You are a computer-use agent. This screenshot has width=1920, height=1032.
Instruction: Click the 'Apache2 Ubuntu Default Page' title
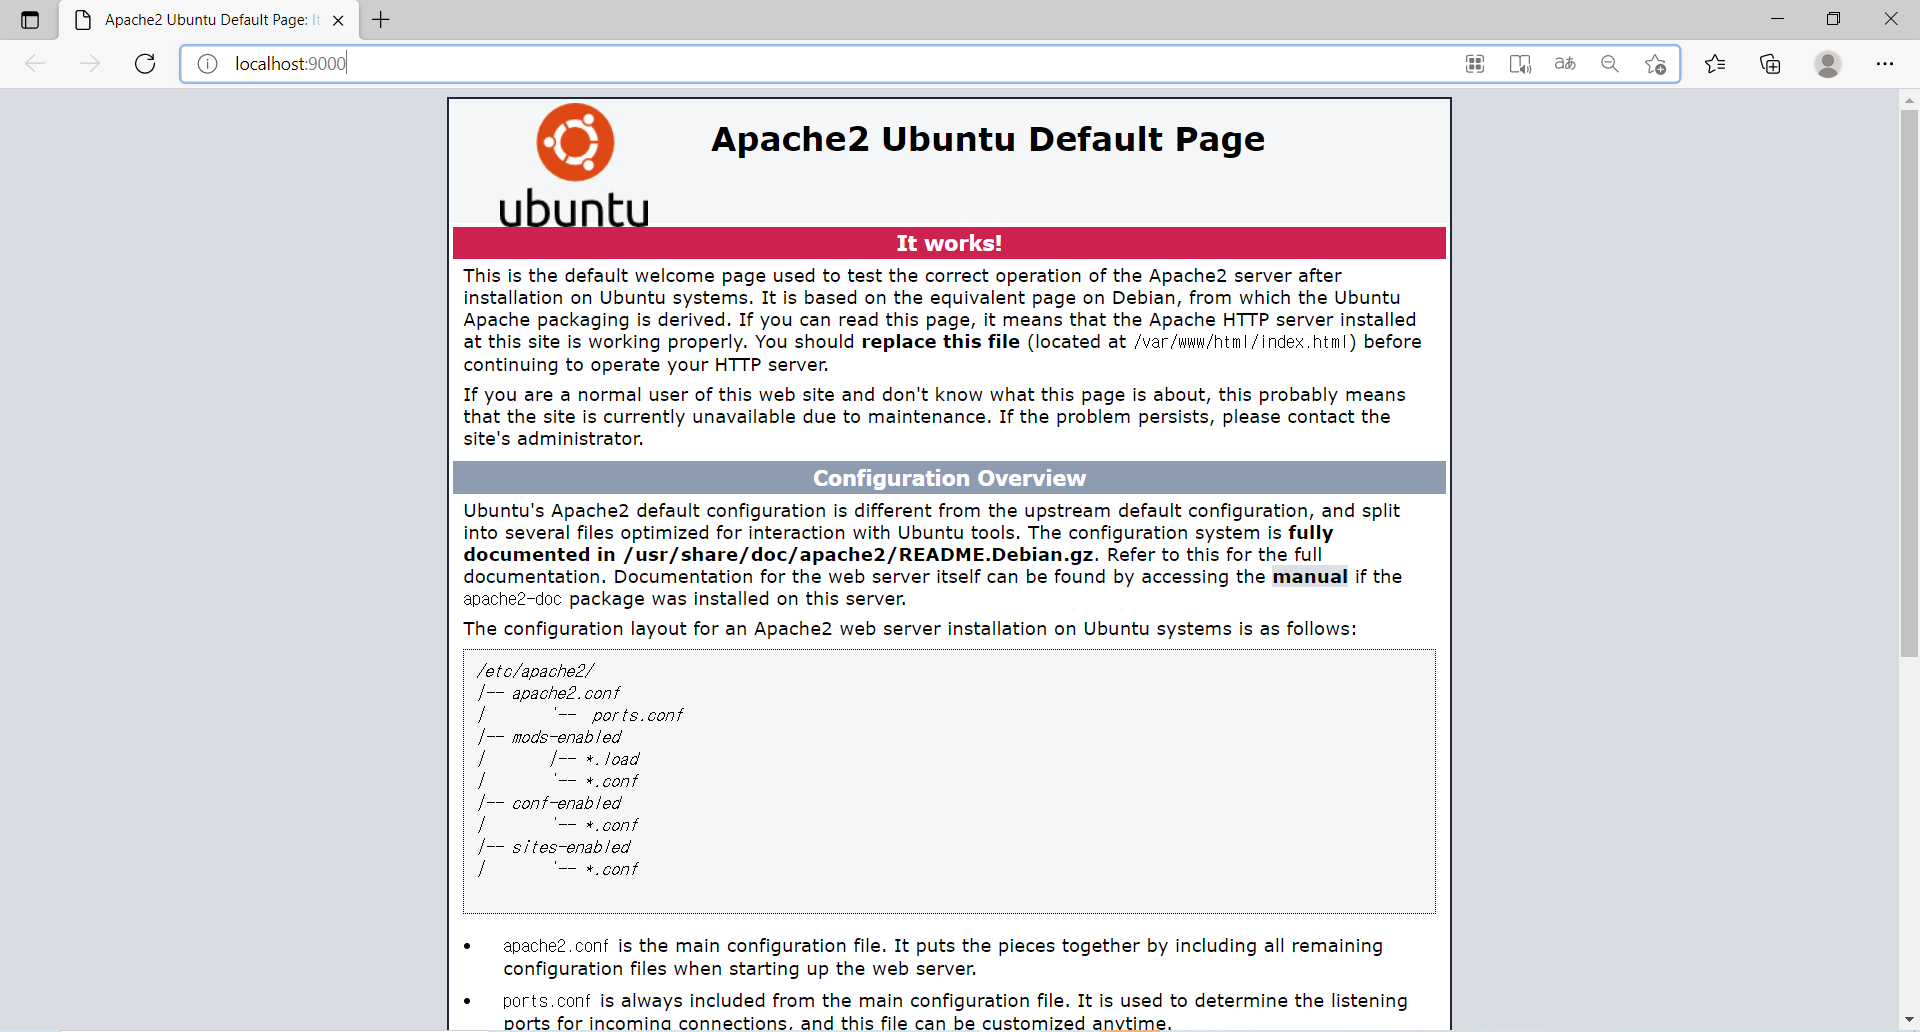[x=988, y=139]
